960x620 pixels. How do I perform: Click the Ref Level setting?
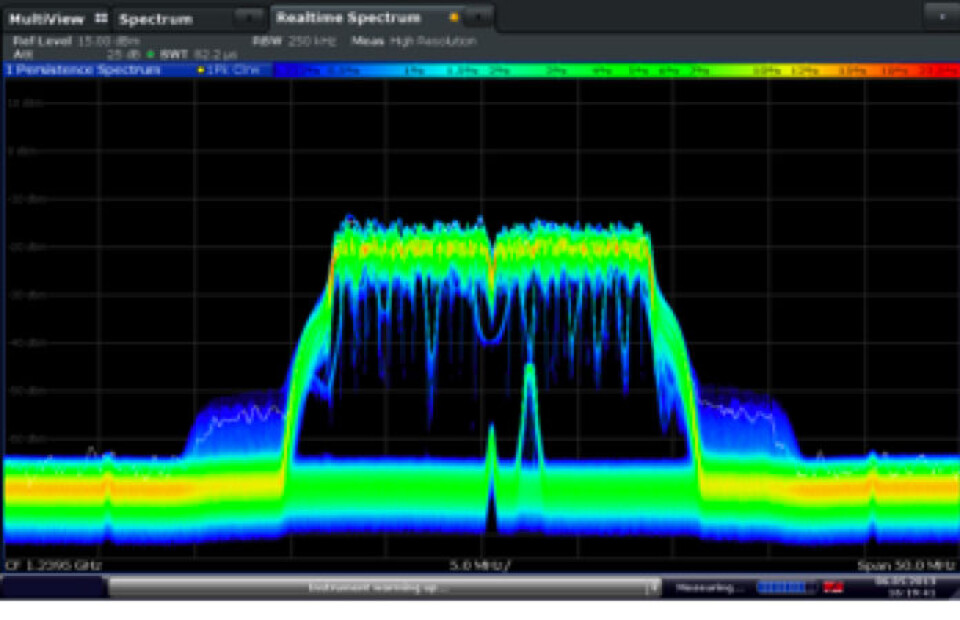click(x=76, y=41)
